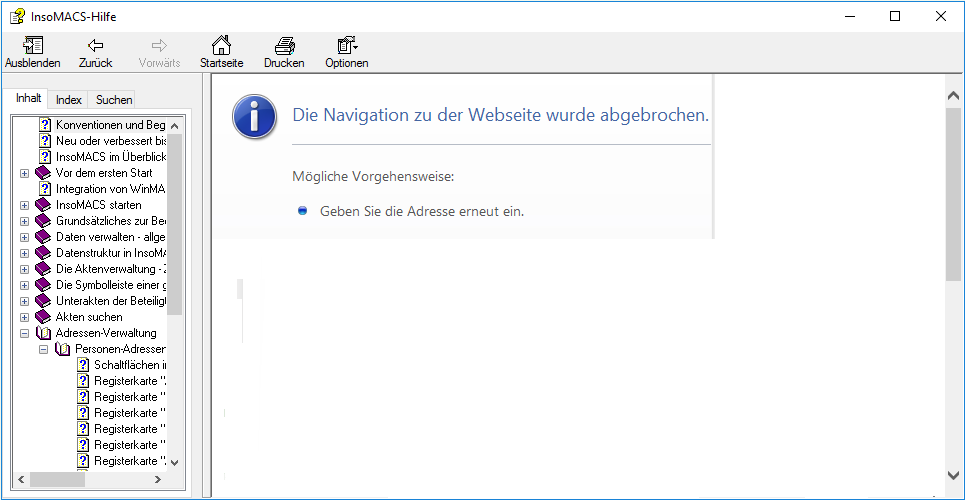Select the InsoMACS starten tree entry

(98, 205)
